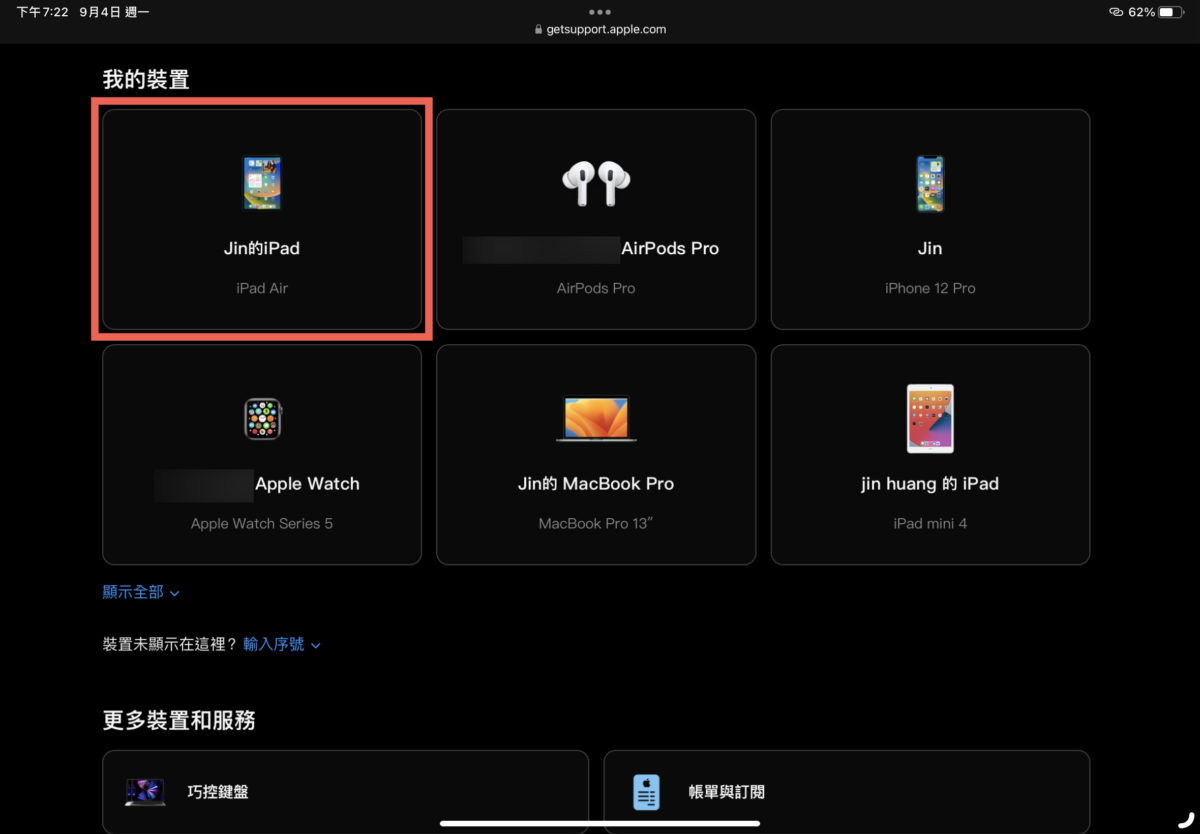Screen dimensions: 1200x834
Task: Select the Jin的iPad device card
Action: pyautogui.click(x=262, y=219)
